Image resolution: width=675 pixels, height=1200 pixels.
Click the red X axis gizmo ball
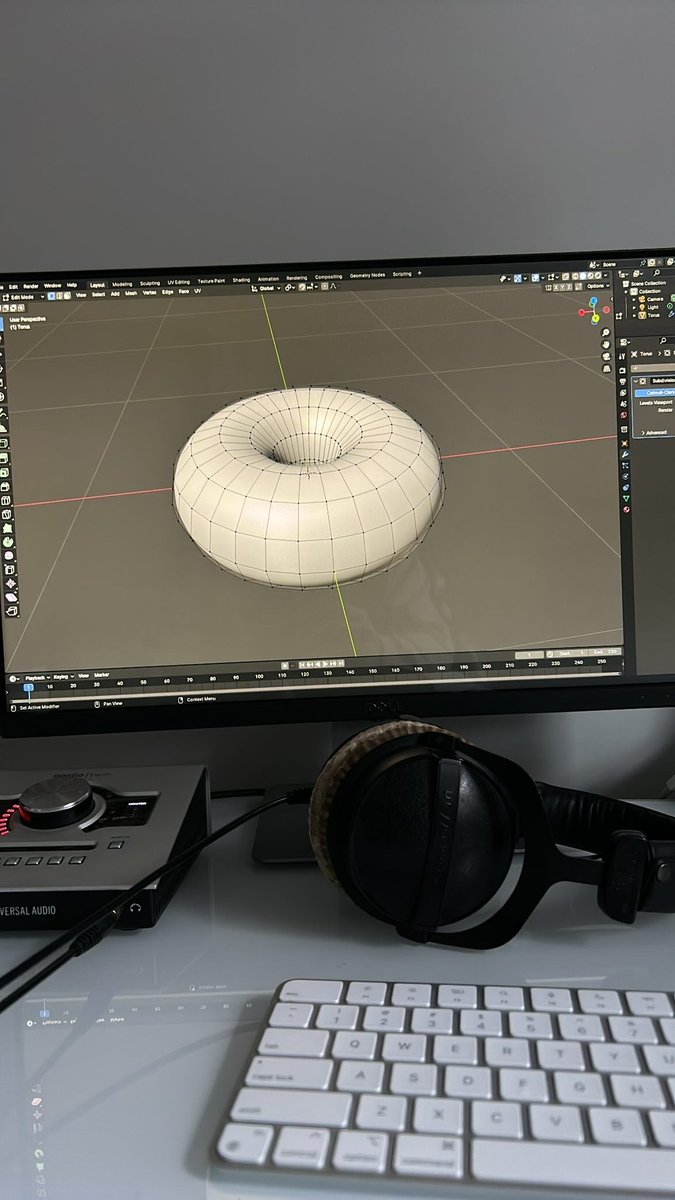[582, 312]
